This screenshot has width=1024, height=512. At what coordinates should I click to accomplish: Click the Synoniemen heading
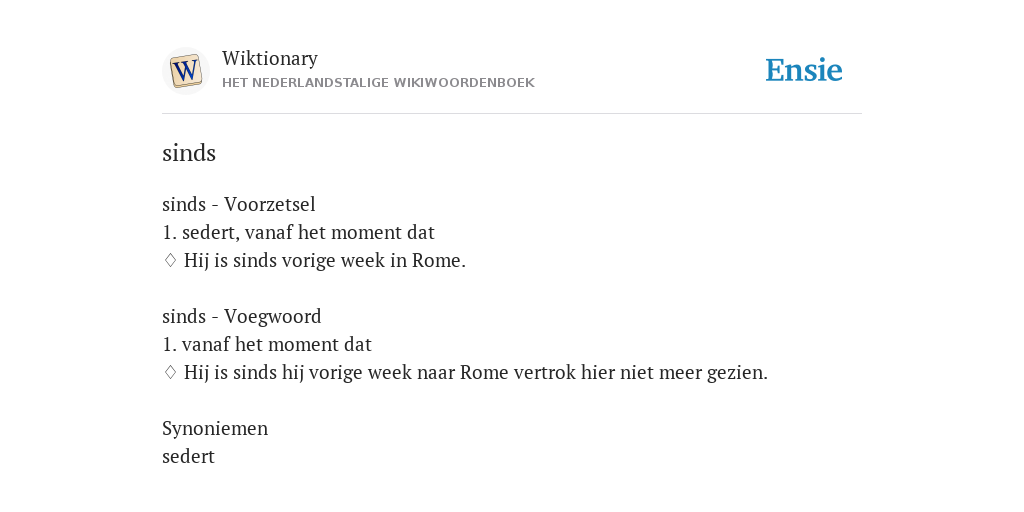click(x=215, y=428)
